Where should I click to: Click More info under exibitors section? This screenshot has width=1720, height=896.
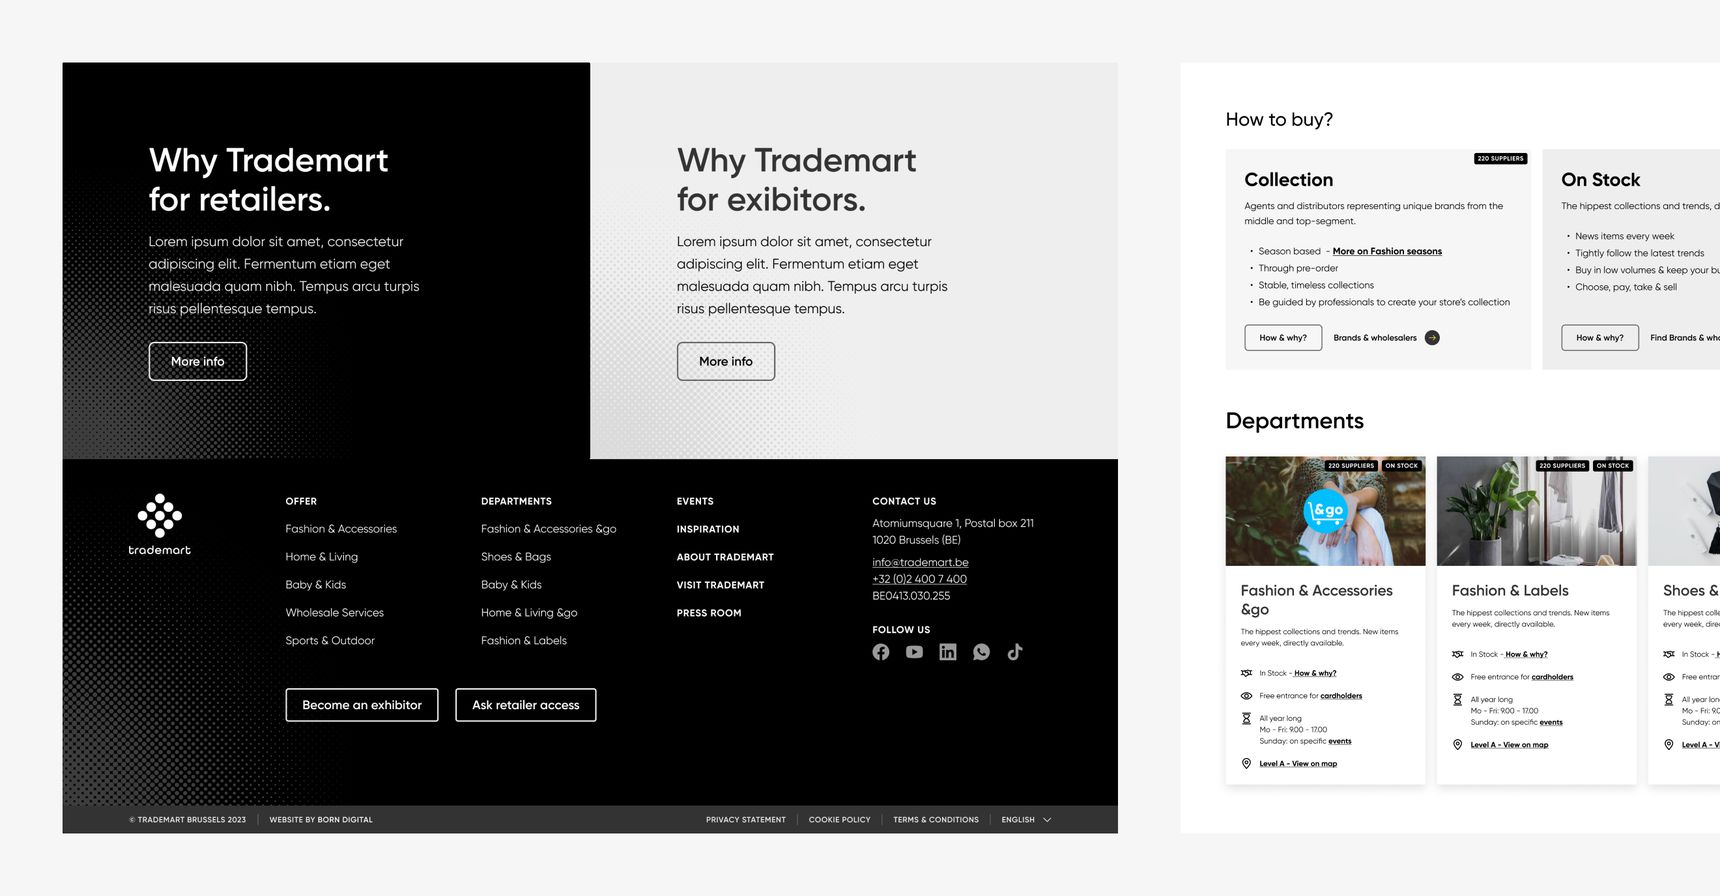coord(726,361)
